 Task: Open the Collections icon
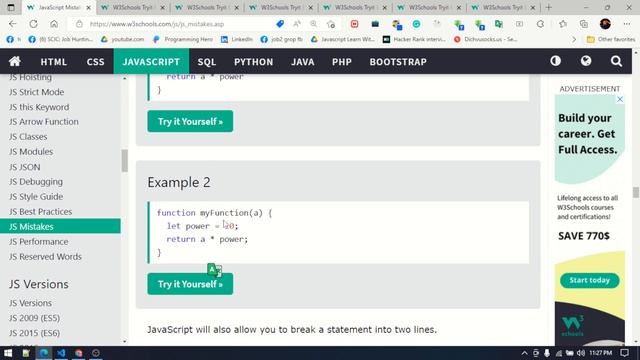pos(584,24)
